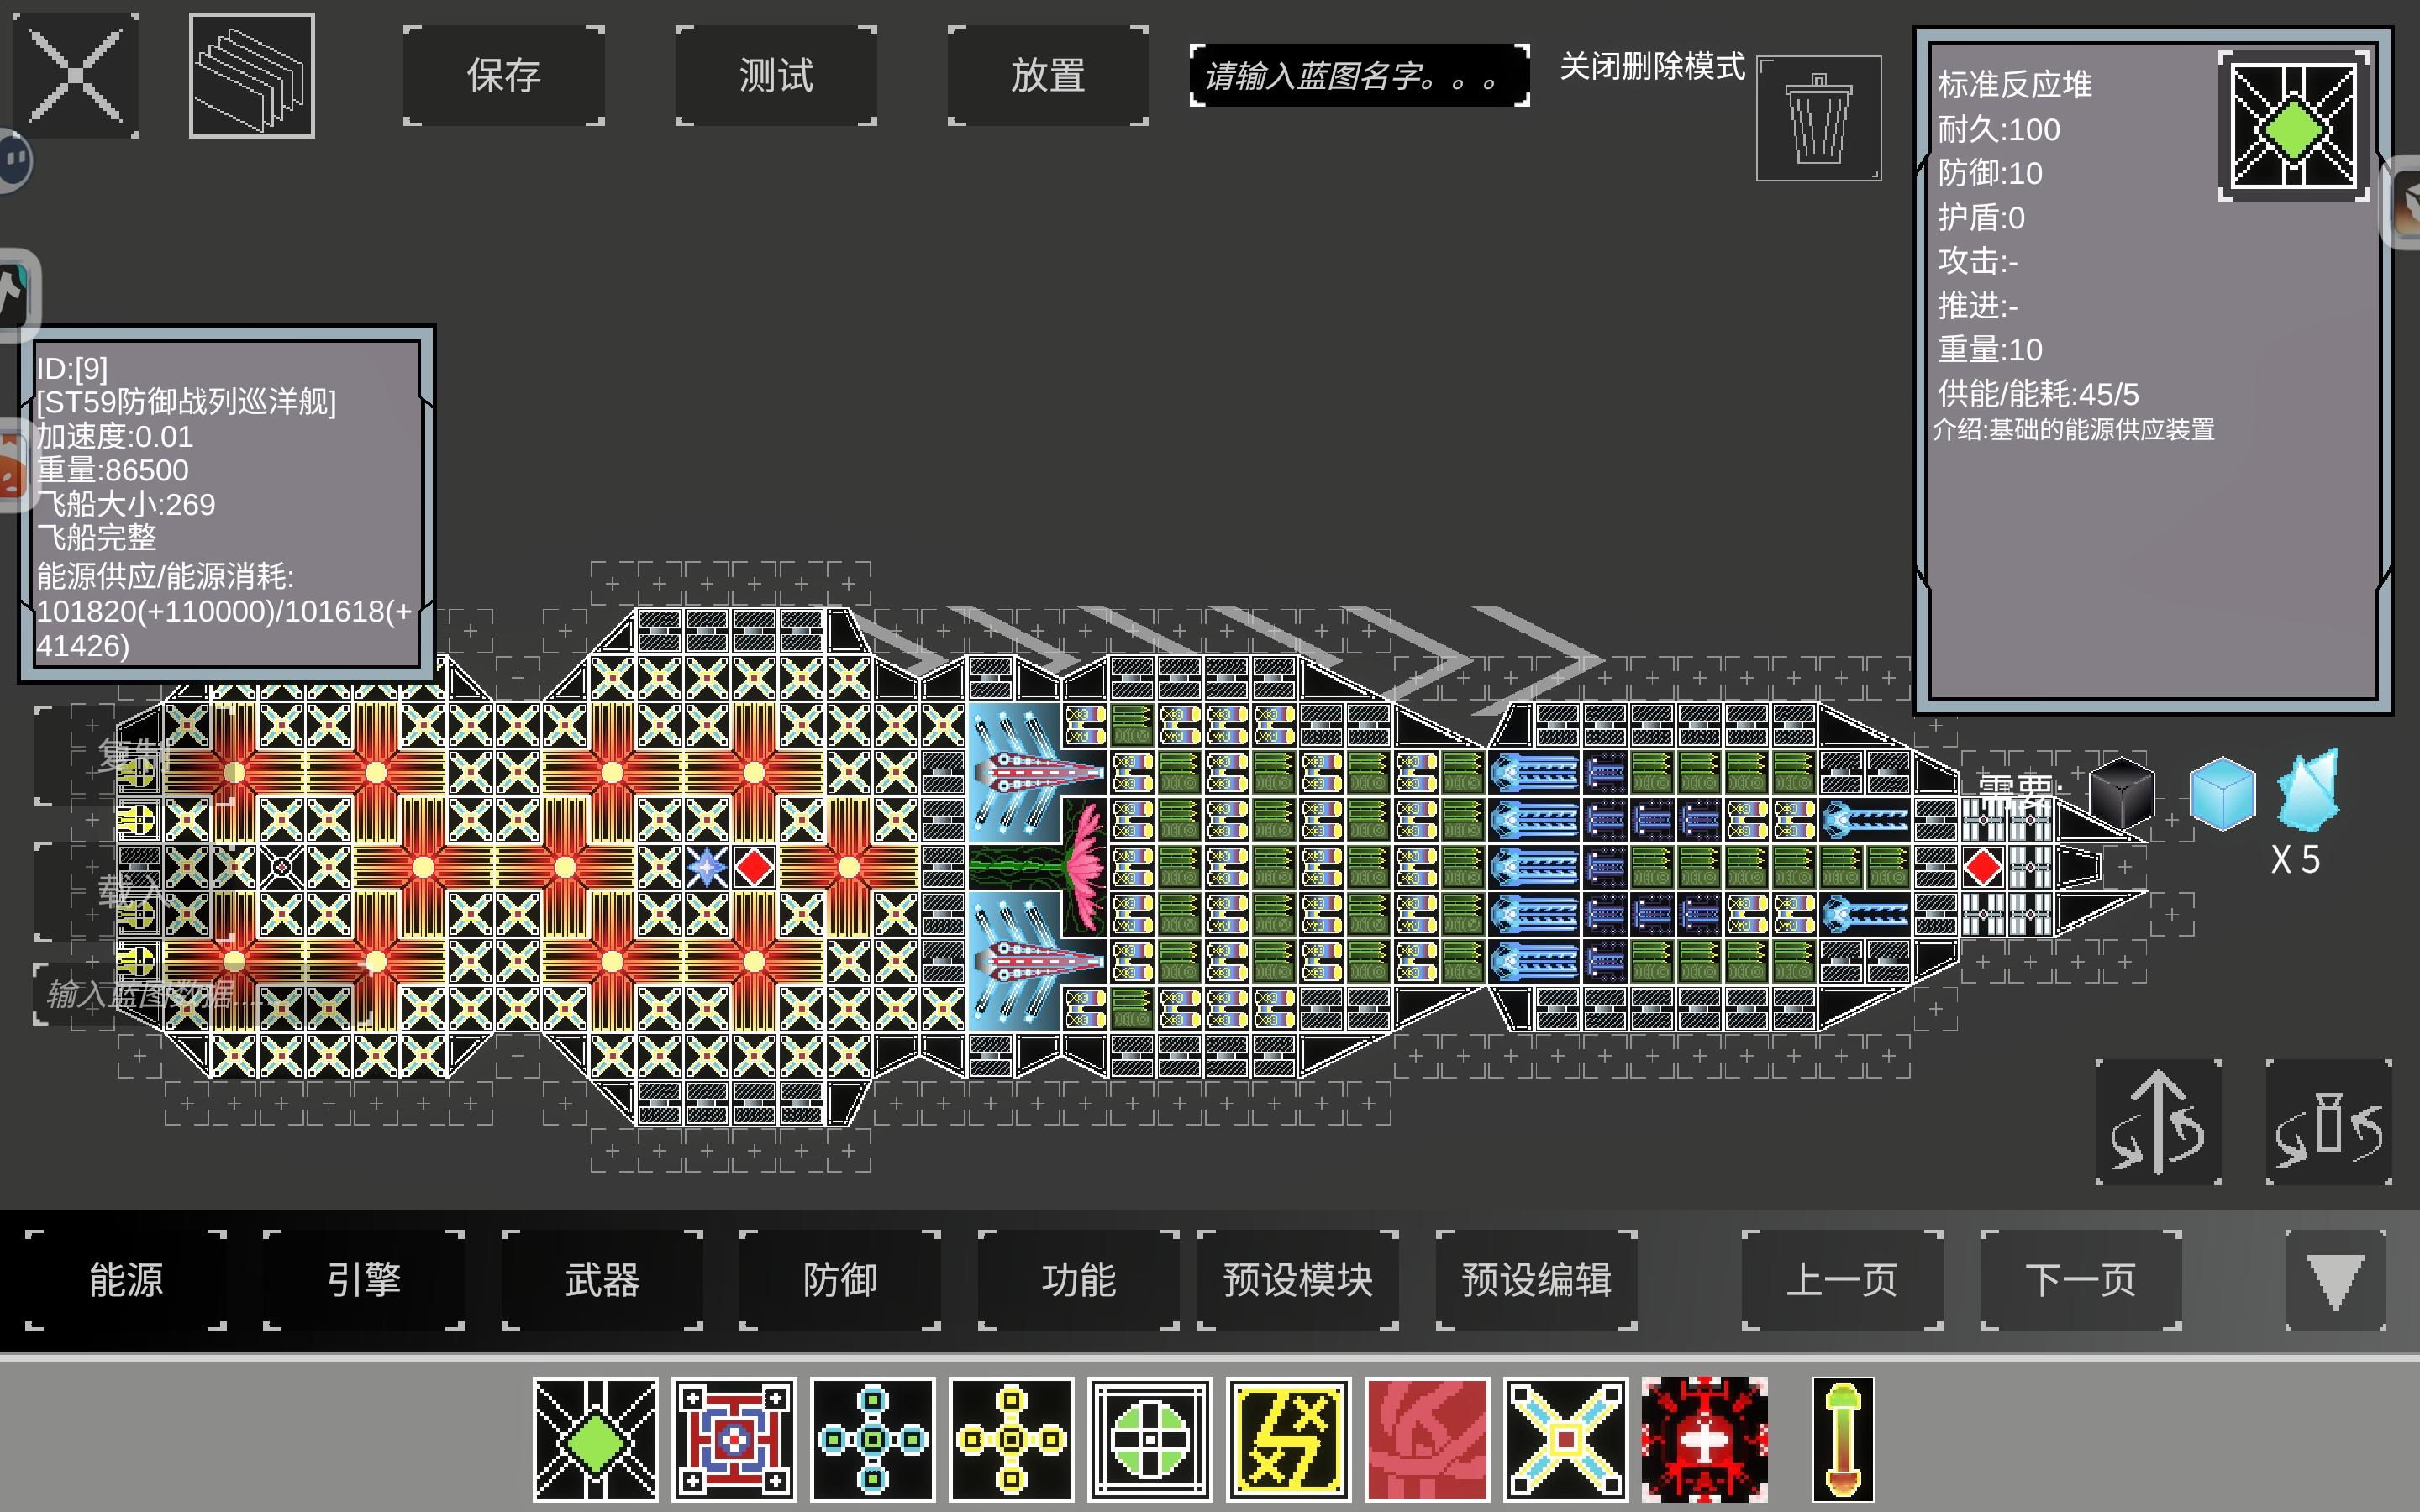Choose the red skull cross module
The width and height of the screenshot is (2420, 1512).
[1704, 1439]
